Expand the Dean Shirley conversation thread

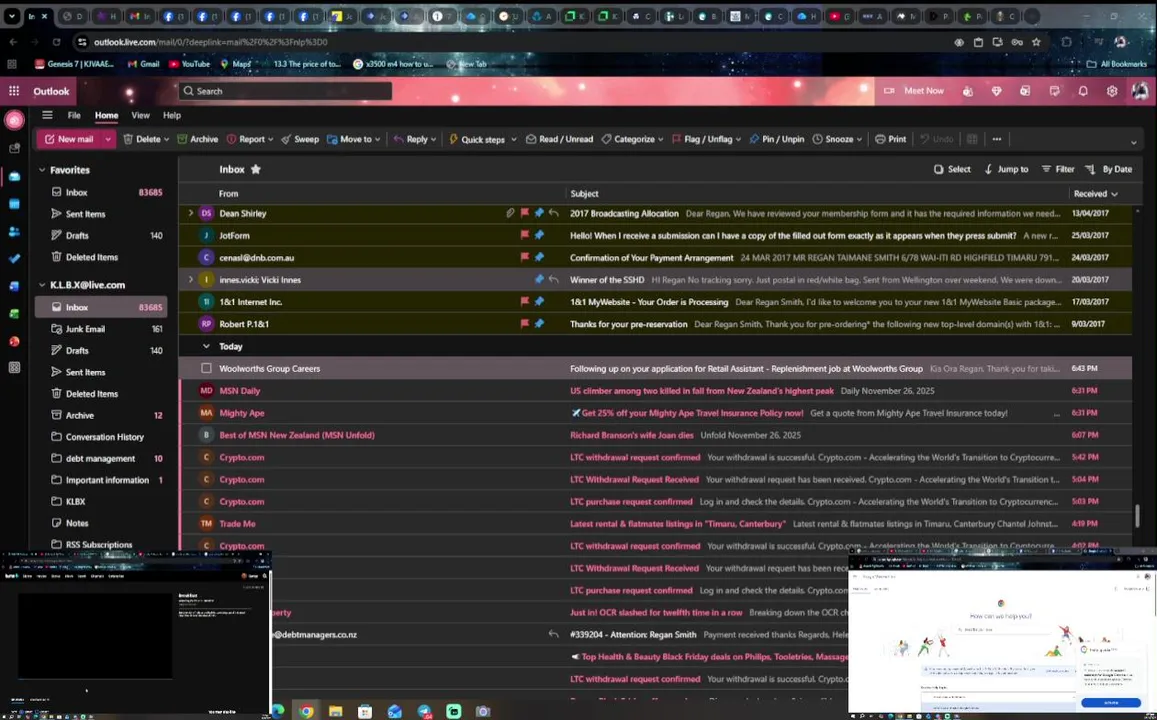[190, 213]
